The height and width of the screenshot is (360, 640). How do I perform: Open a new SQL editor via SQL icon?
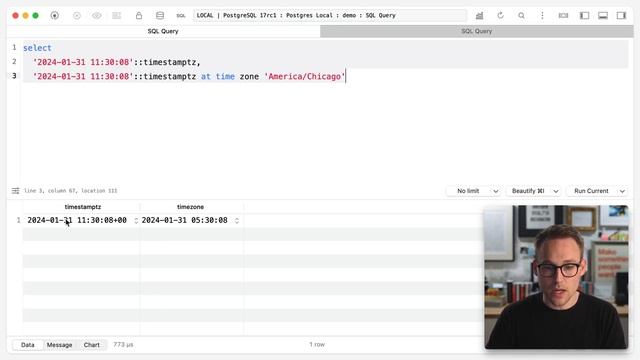pos(181,16)
